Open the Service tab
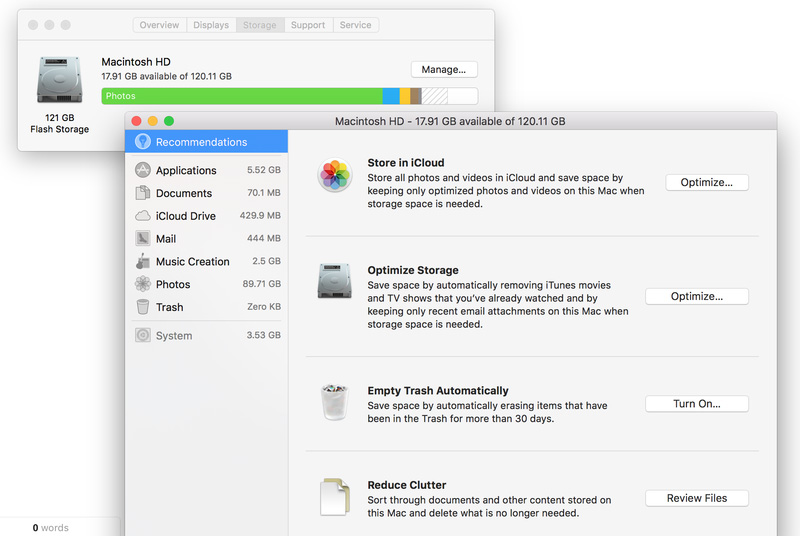Image resolution: width=800 pixels, height=536 pixels. click(355, 25)
